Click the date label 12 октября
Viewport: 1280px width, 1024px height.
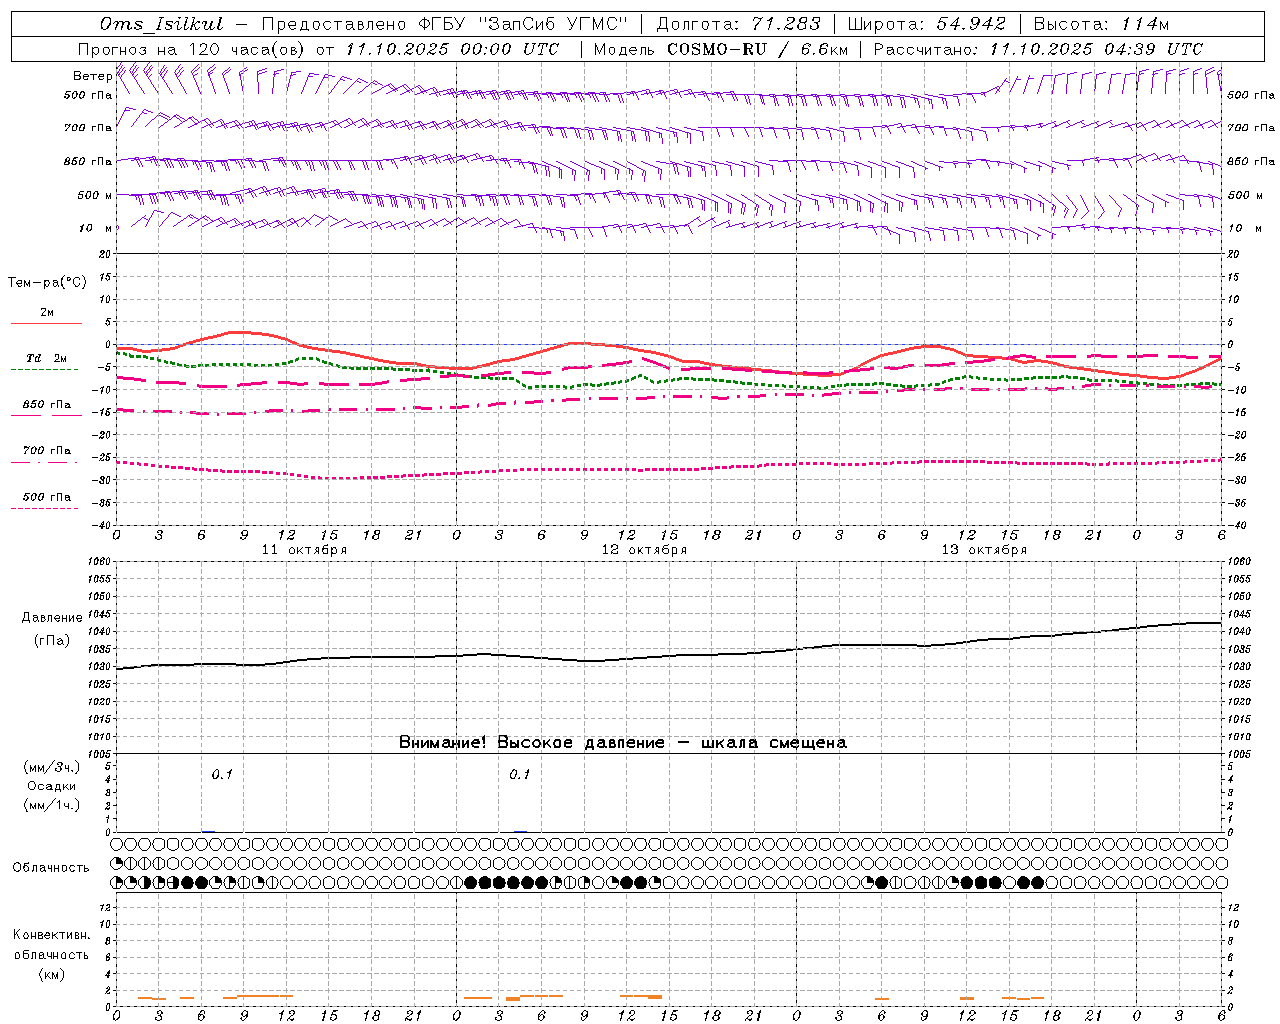(x=644, y=550)
